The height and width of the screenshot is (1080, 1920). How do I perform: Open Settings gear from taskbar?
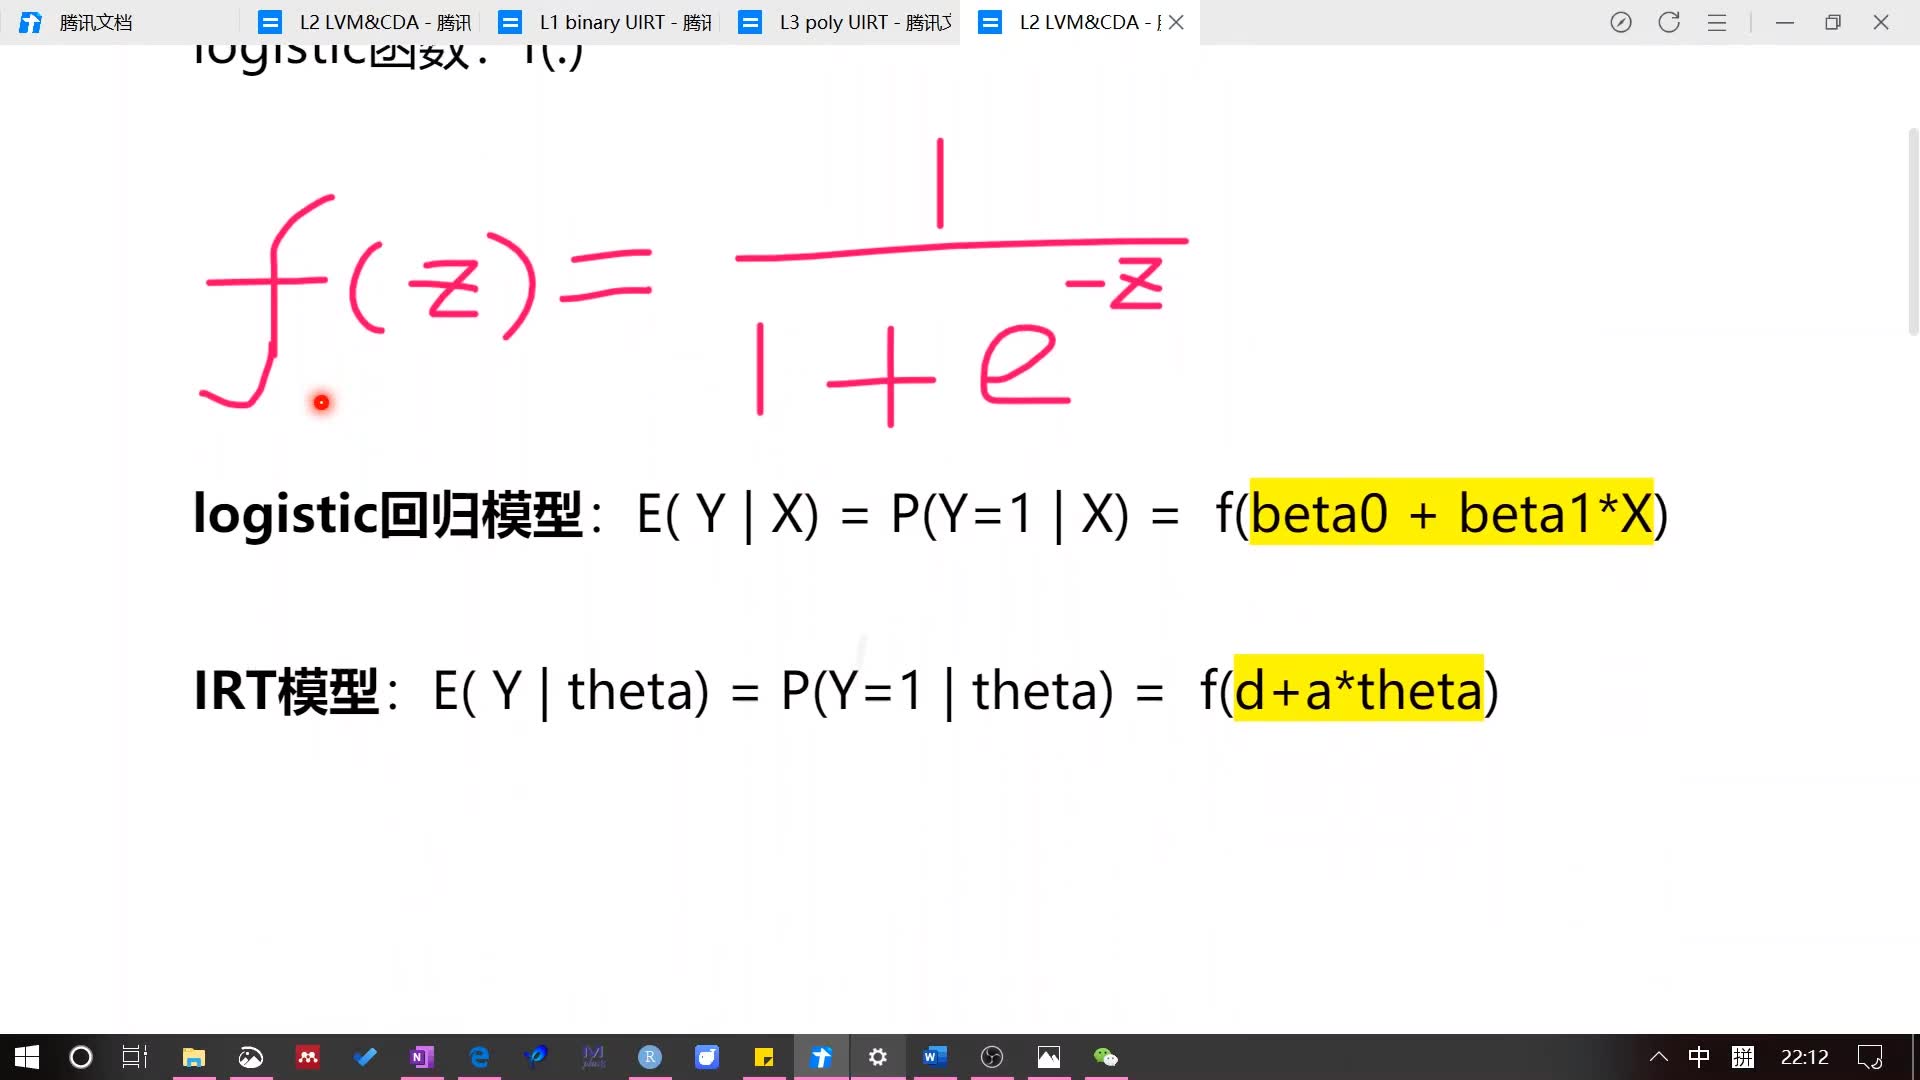pos(878,1057)
